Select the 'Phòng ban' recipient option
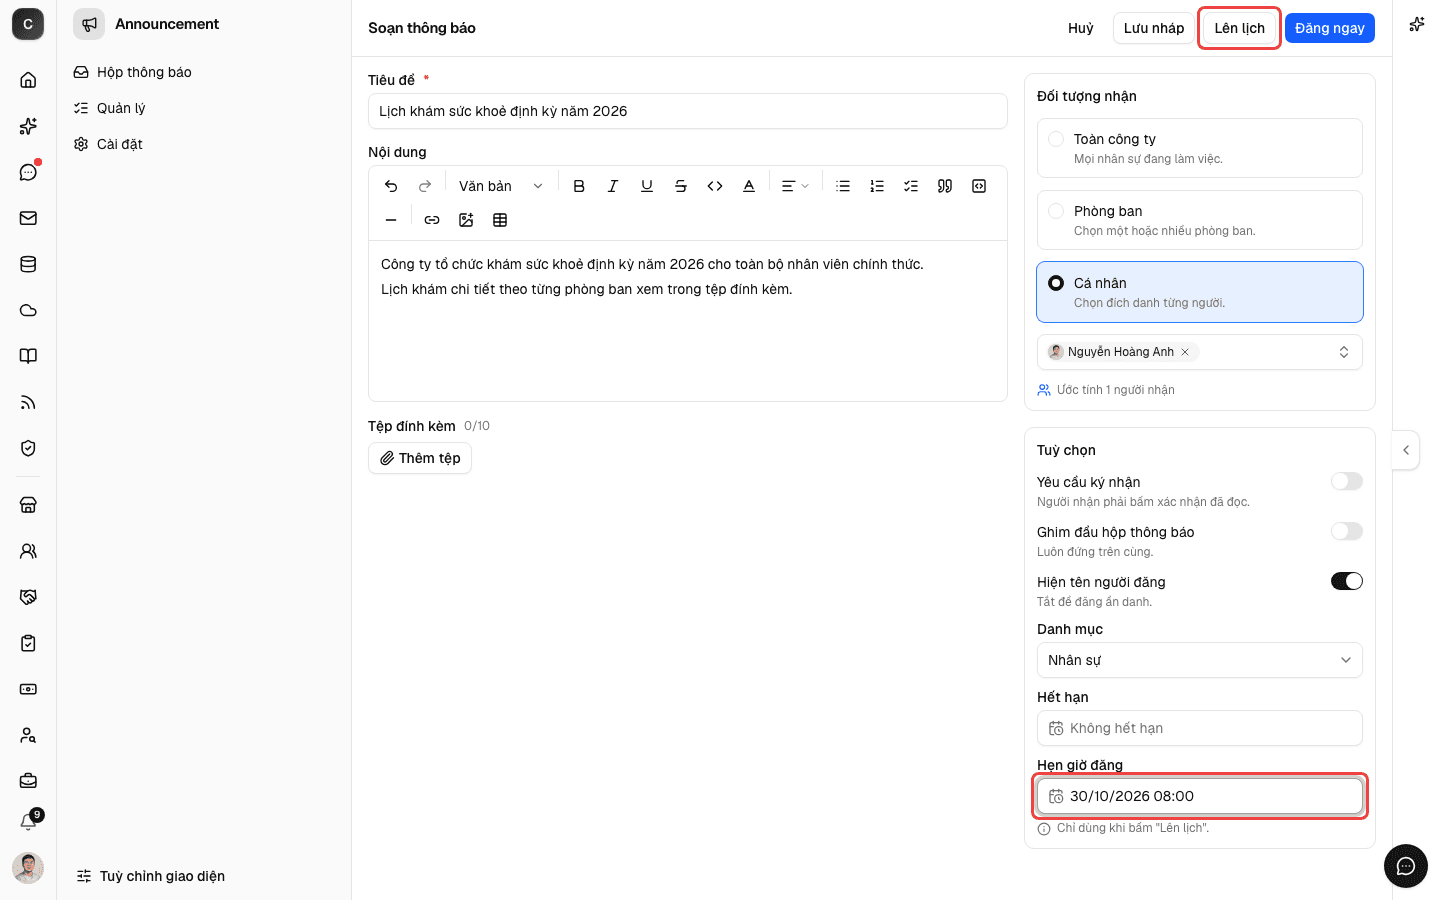This screenshot has height=900, width=1440. click(1200, 220)
